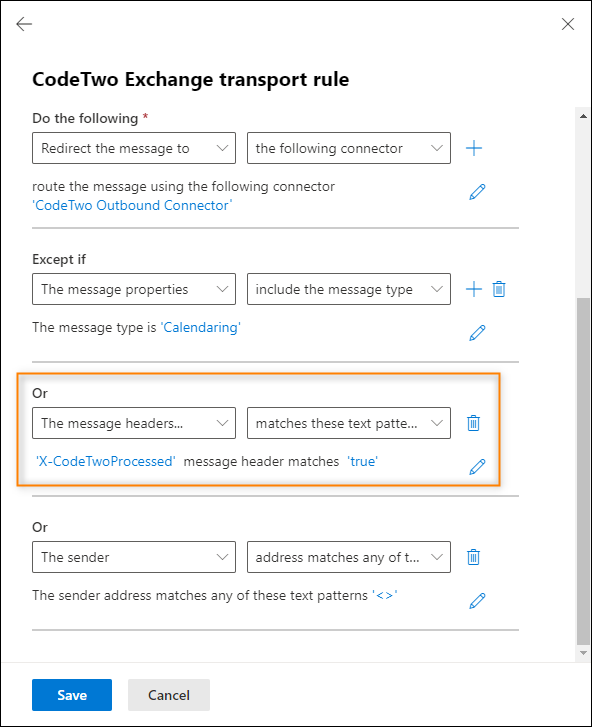This screenshot has height=727, width=592.
Task: Click the 'X-CodeTwoProcessed' header link
Action: pos(106,462)
